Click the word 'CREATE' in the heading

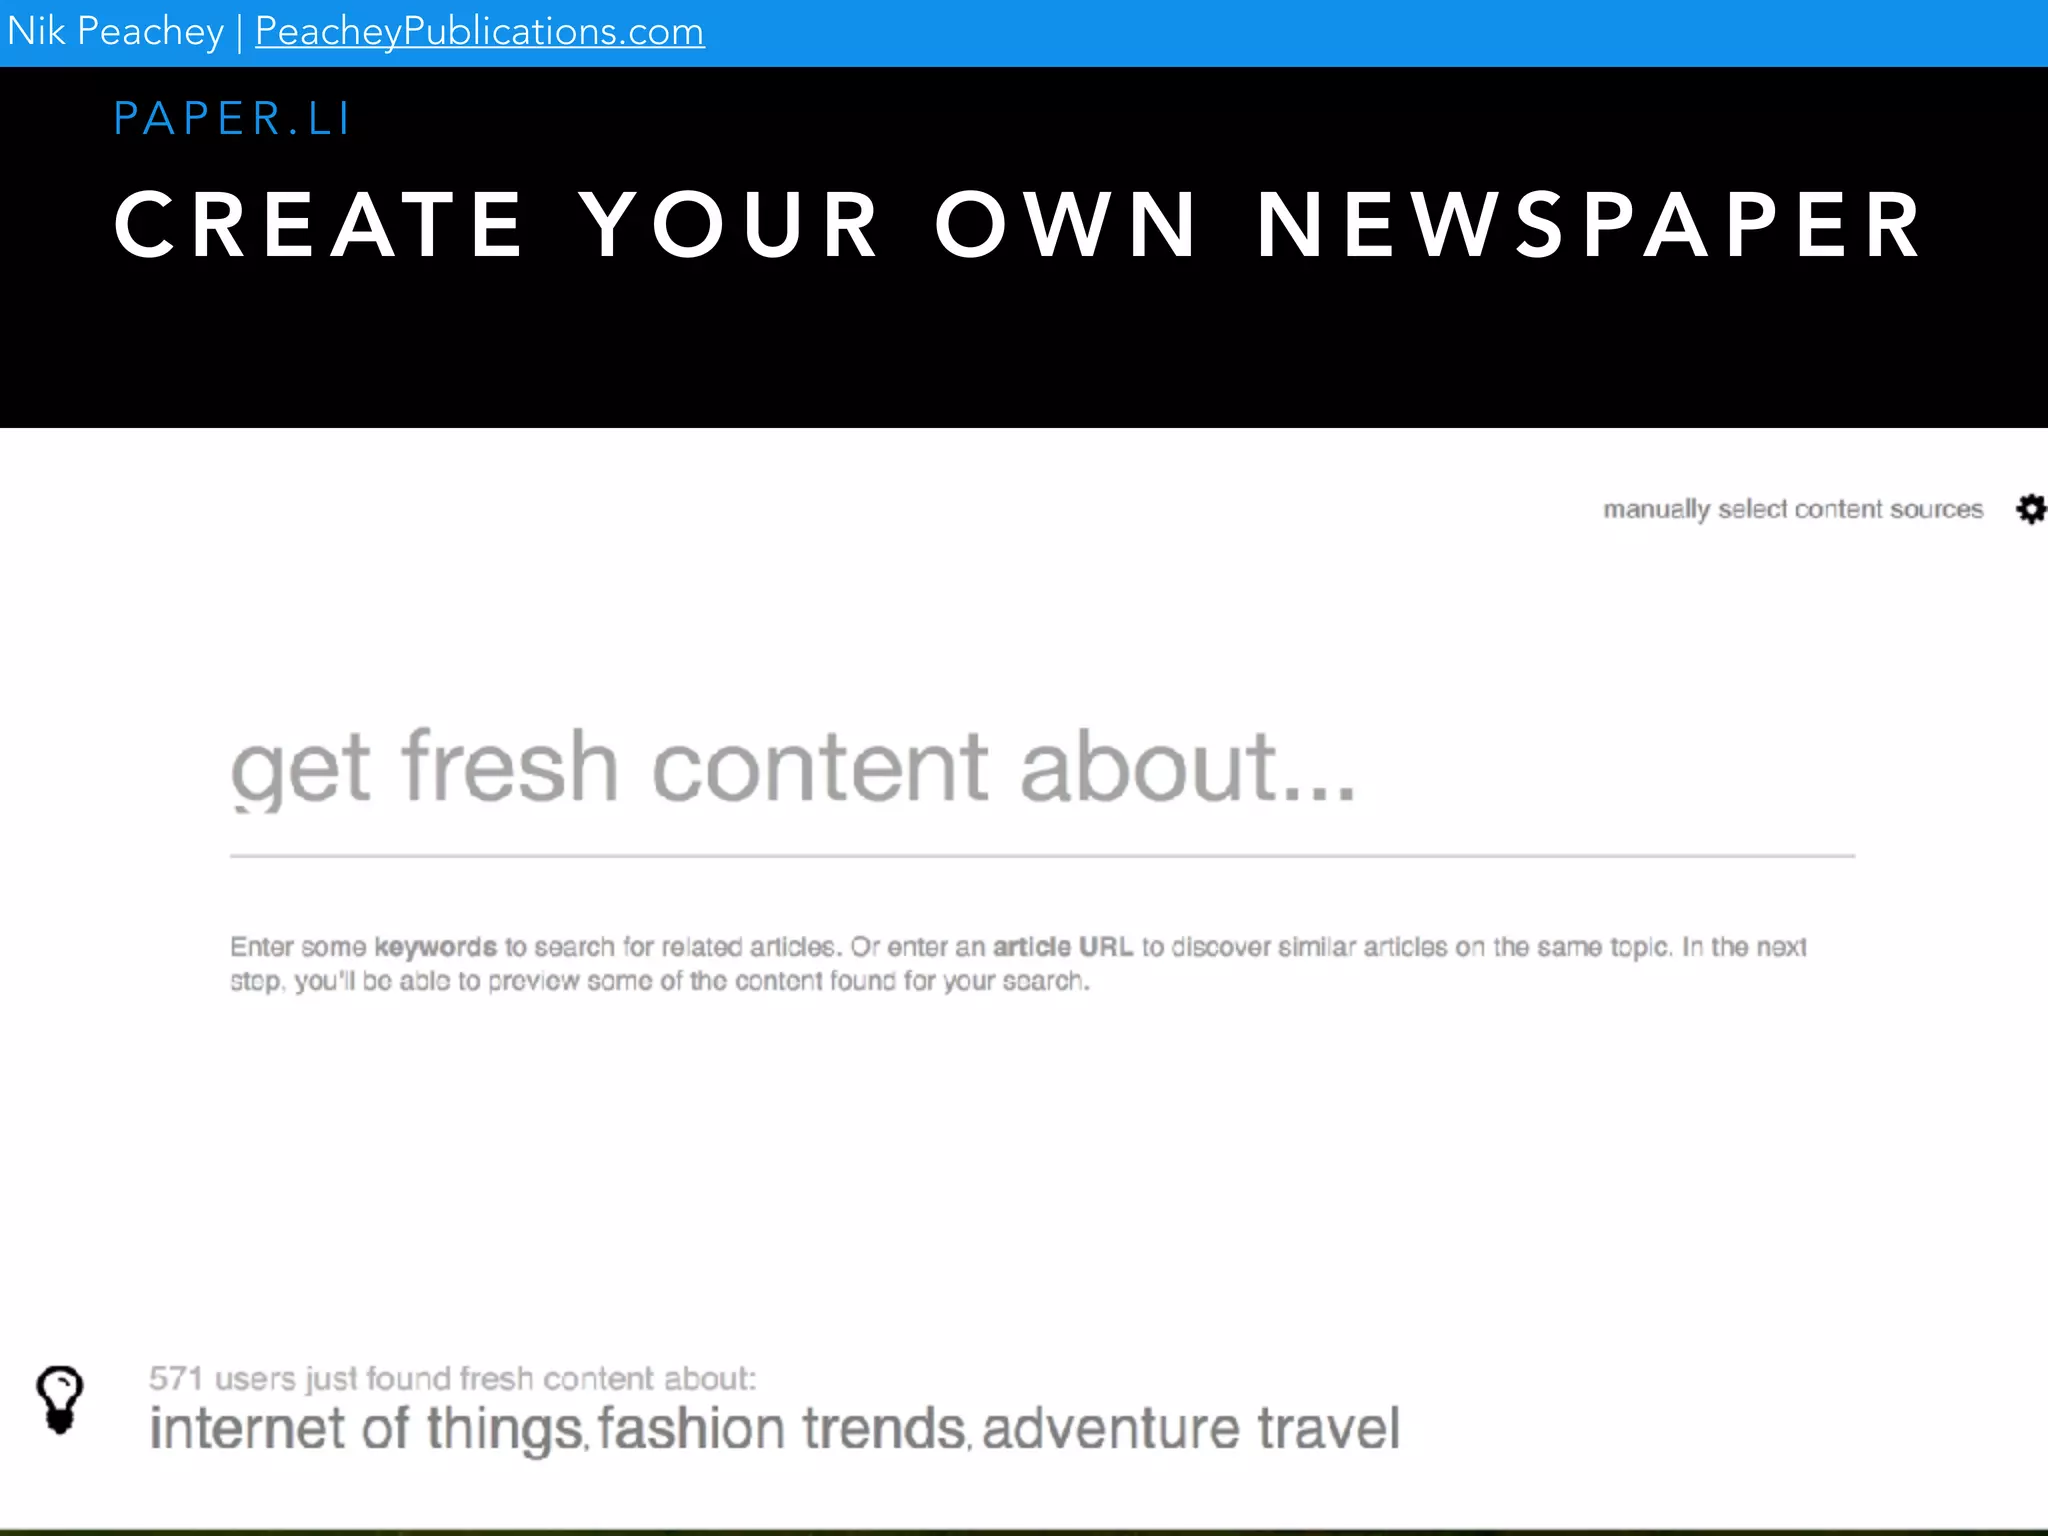point(319,226)
